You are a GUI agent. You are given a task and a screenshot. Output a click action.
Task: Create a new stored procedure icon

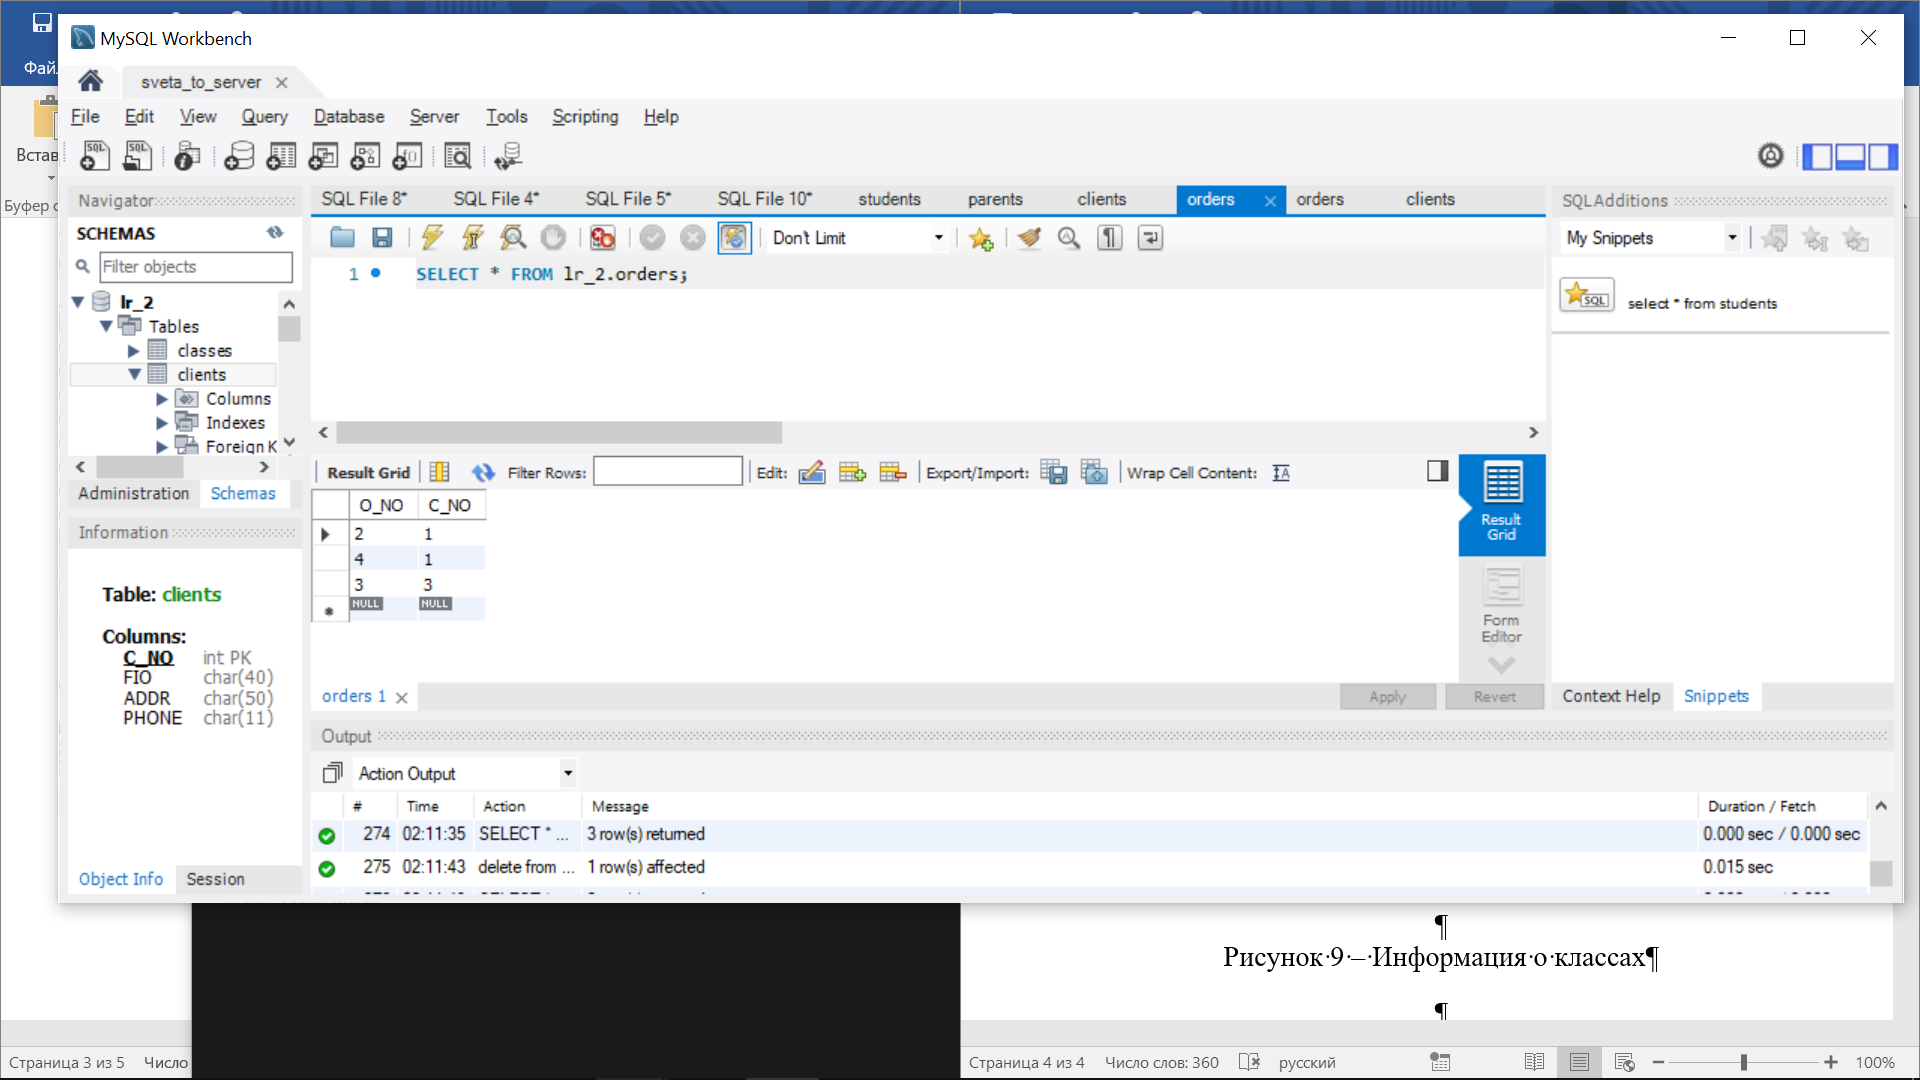(x=365, y=156)
